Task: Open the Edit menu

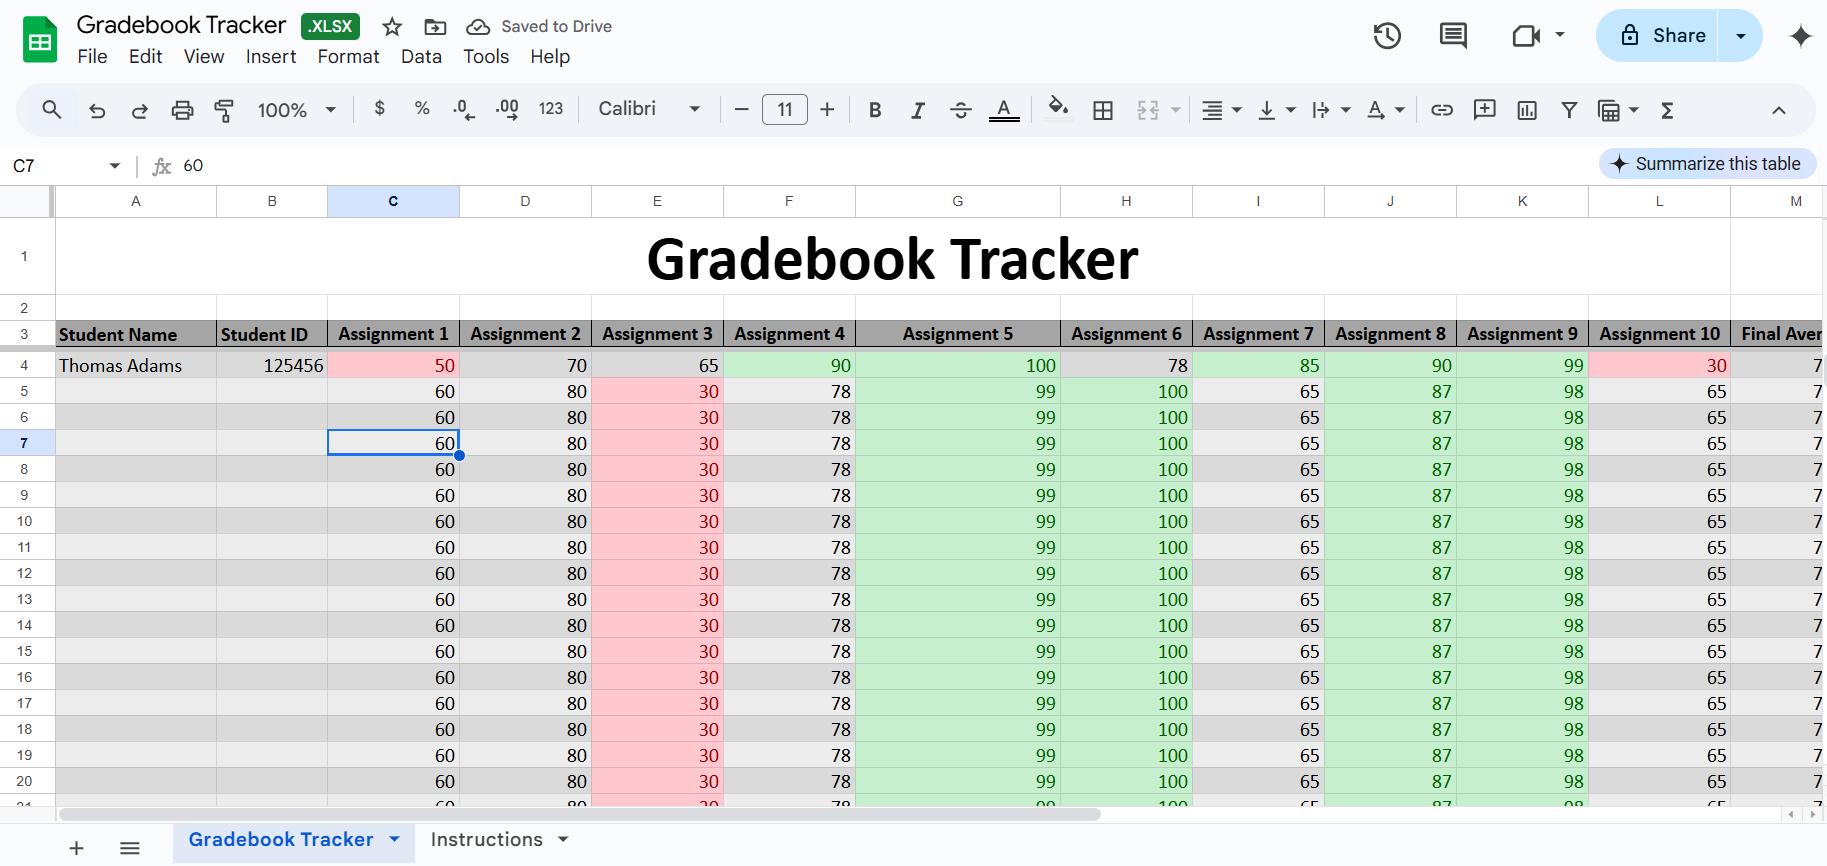Action: point(145,57)
